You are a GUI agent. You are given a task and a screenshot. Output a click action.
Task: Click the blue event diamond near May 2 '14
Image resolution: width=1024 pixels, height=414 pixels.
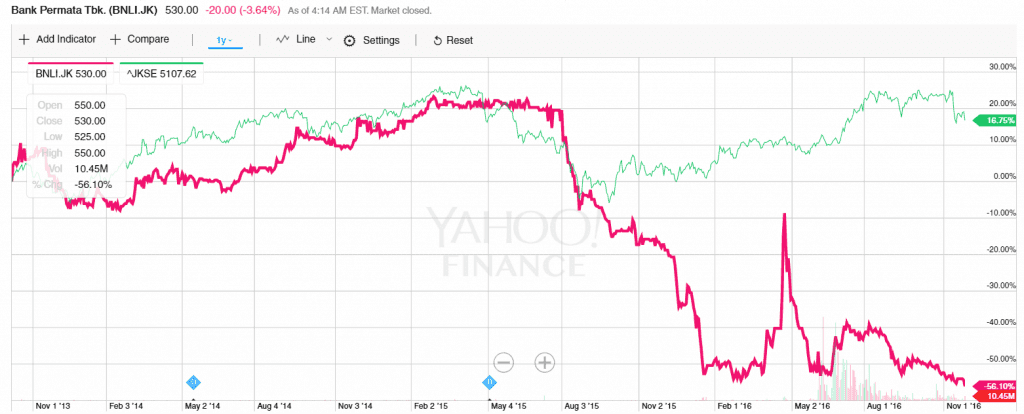[194, 382]
